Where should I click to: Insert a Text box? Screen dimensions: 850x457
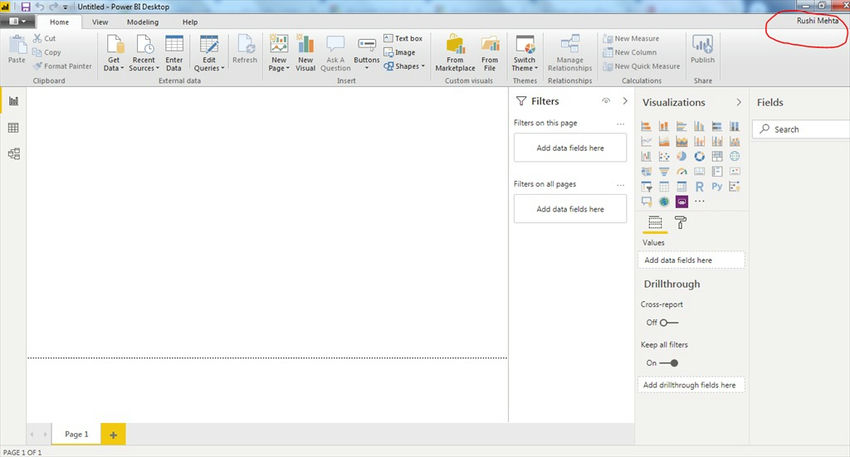pyautogui.click(x=403, y=38)
